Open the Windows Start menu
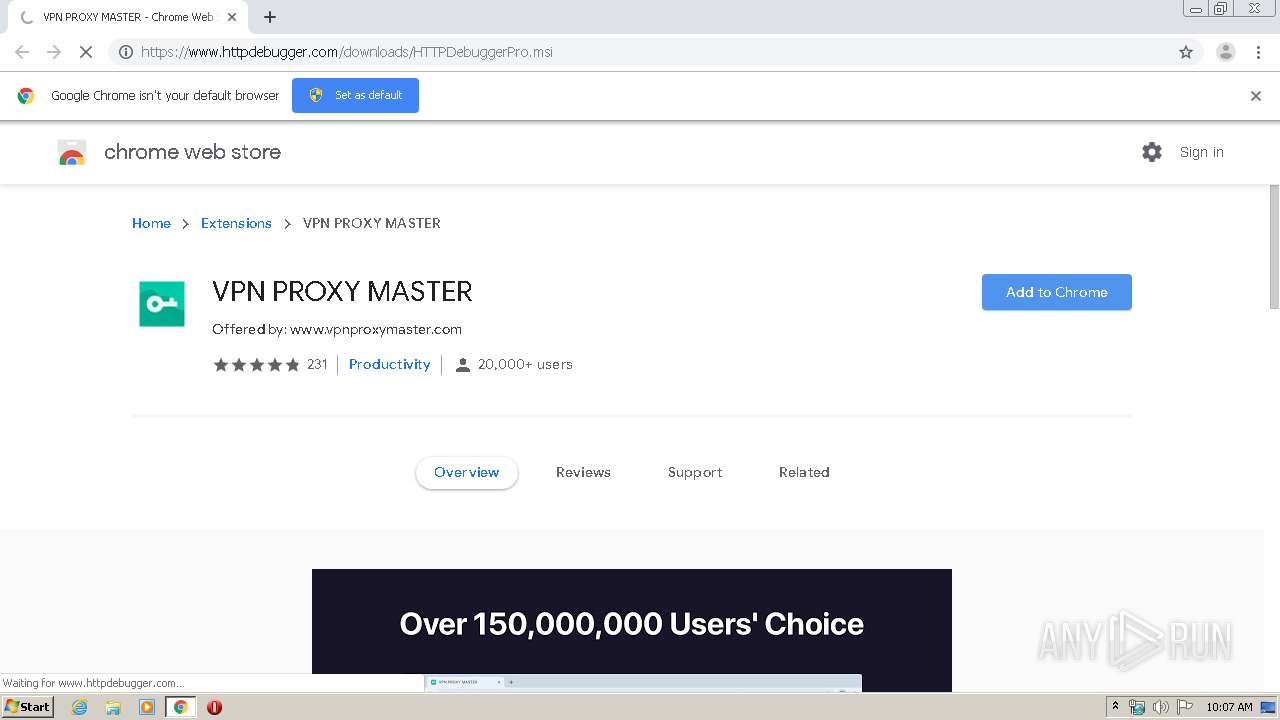The width and height of the screenshot is (1280, 720). click(x=28, y=707)
